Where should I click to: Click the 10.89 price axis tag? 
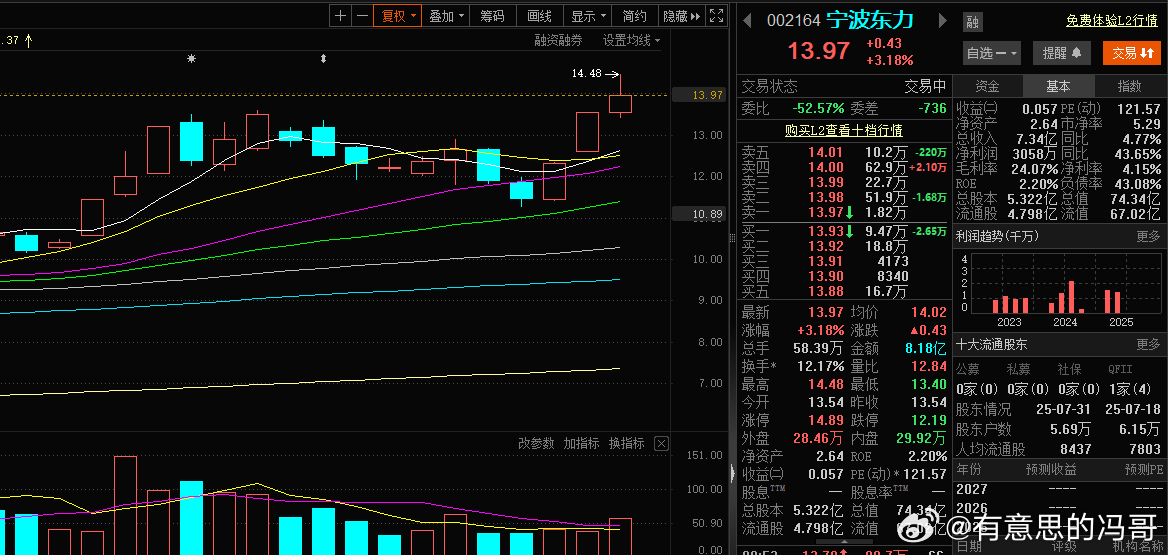(x=698, y=214)
